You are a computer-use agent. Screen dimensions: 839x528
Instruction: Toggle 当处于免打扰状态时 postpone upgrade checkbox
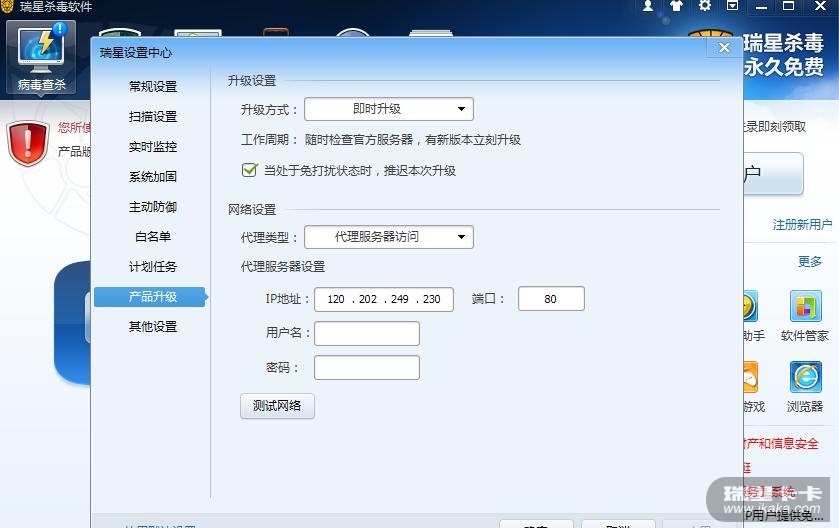pyautogui.click(x=249, y=170)
